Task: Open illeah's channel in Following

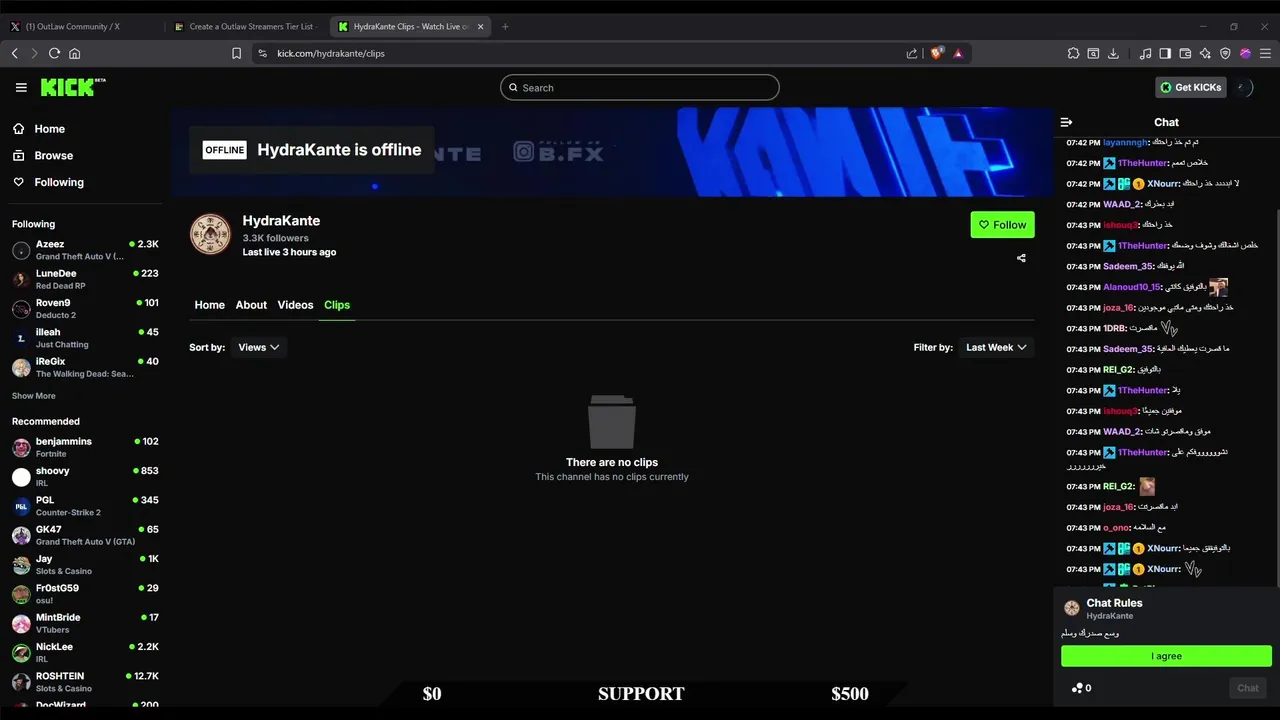Action: click(x=85, y=338)
